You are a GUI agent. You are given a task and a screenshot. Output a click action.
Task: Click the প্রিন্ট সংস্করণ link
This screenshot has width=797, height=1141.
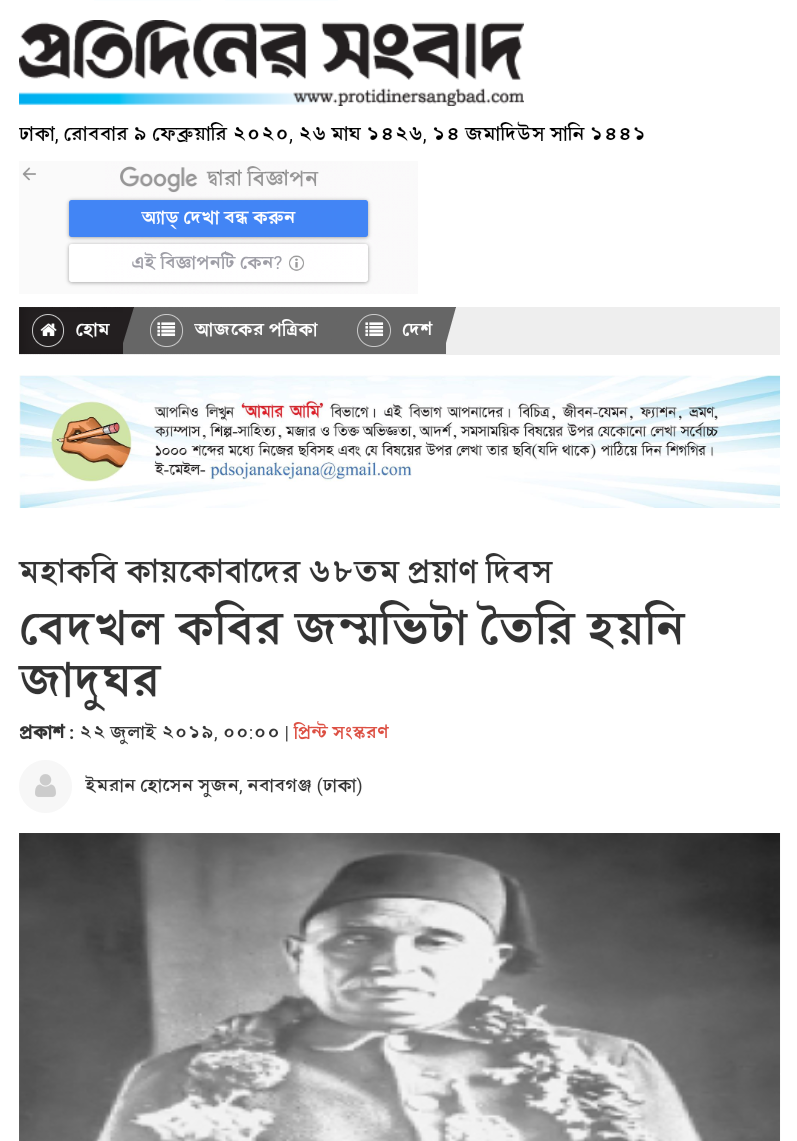(x=341, y=732)
